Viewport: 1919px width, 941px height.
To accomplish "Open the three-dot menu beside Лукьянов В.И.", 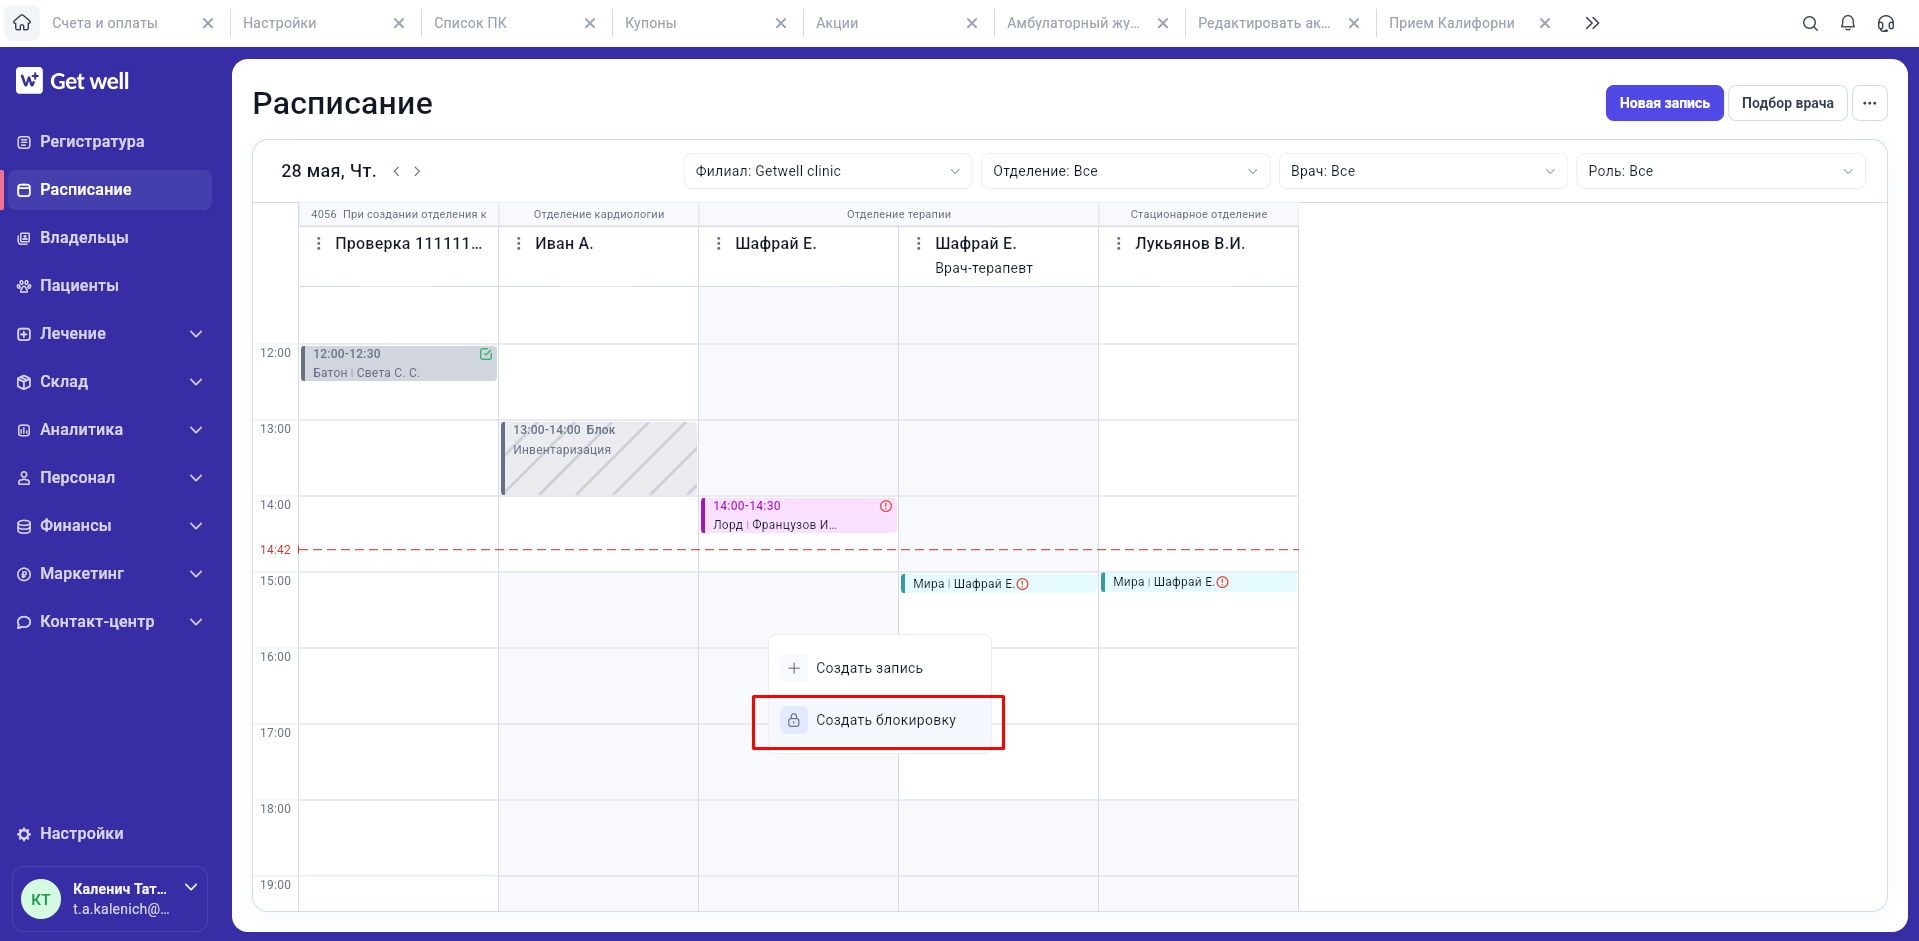I will (1118, 244).
